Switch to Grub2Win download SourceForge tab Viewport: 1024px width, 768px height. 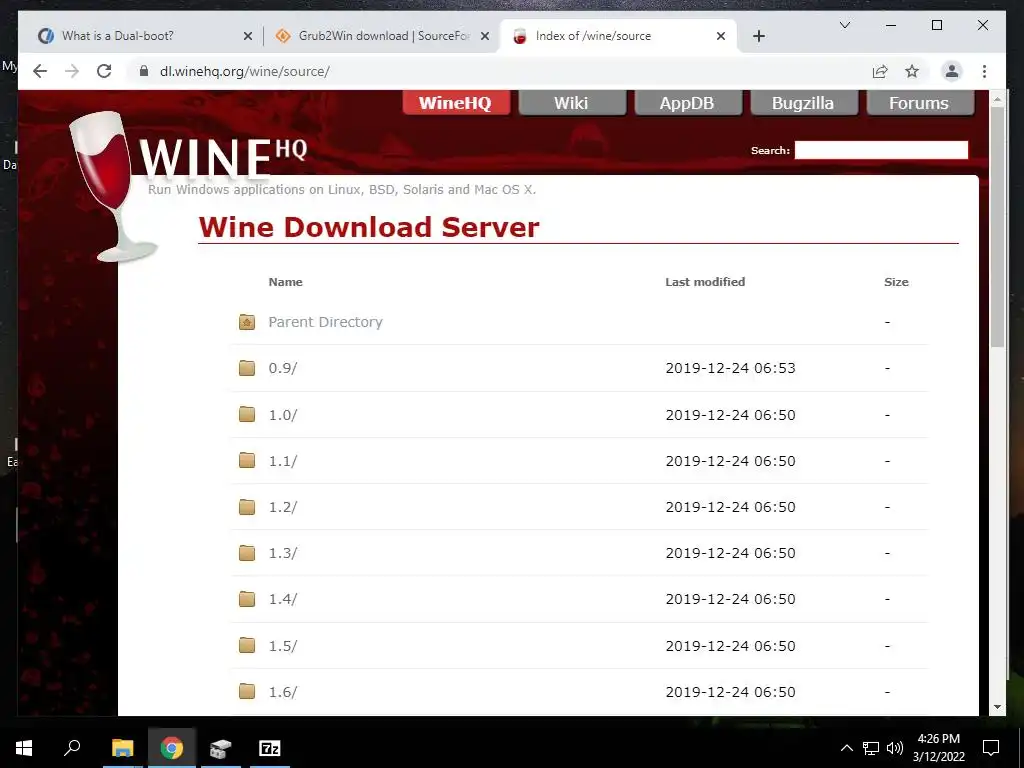tap(384, 36)
